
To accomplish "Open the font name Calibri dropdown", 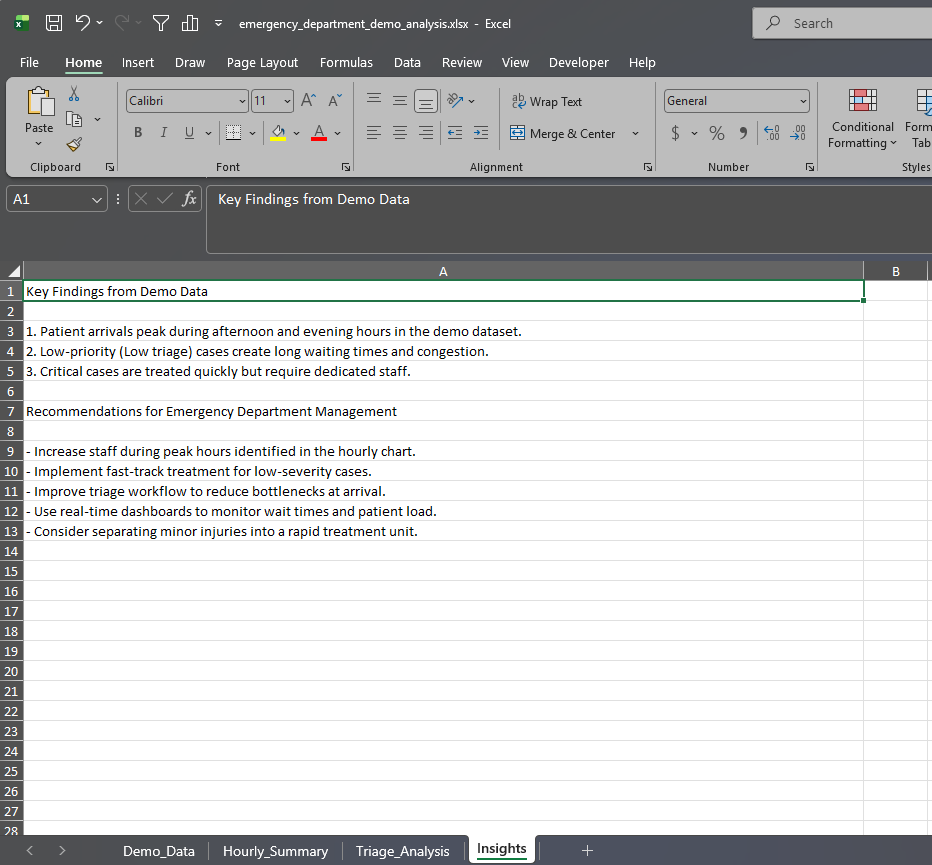I will (x=242, y=101).
